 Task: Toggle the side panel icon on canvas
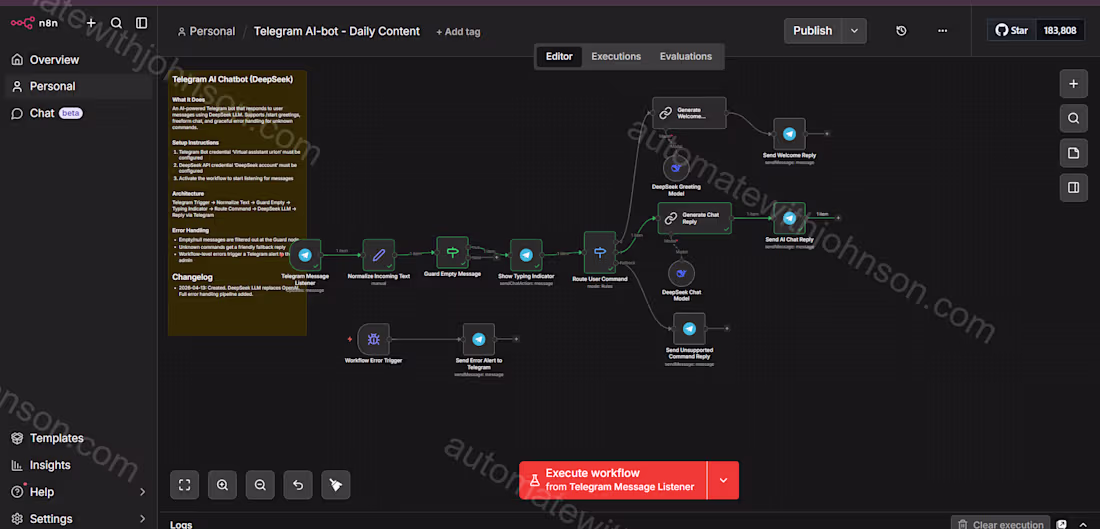click(1073, 187)
